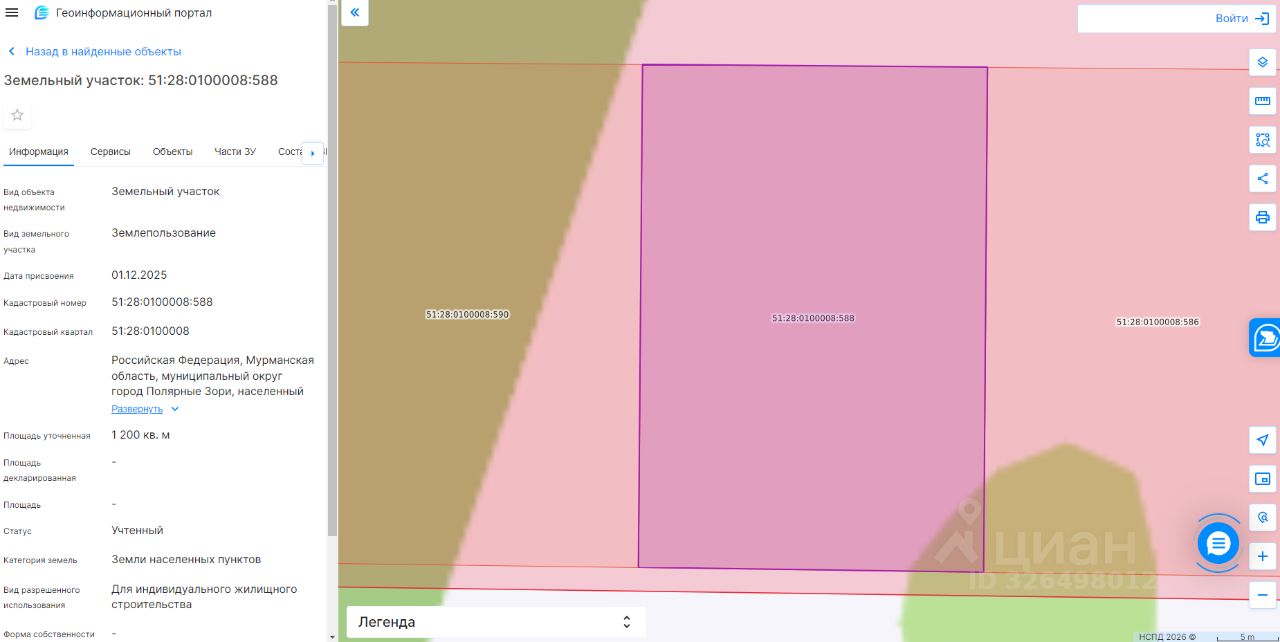The width and height of the screenshot is (1280, 642).
Task: Print the map with printer icon
Action: tap(1262, 218)
